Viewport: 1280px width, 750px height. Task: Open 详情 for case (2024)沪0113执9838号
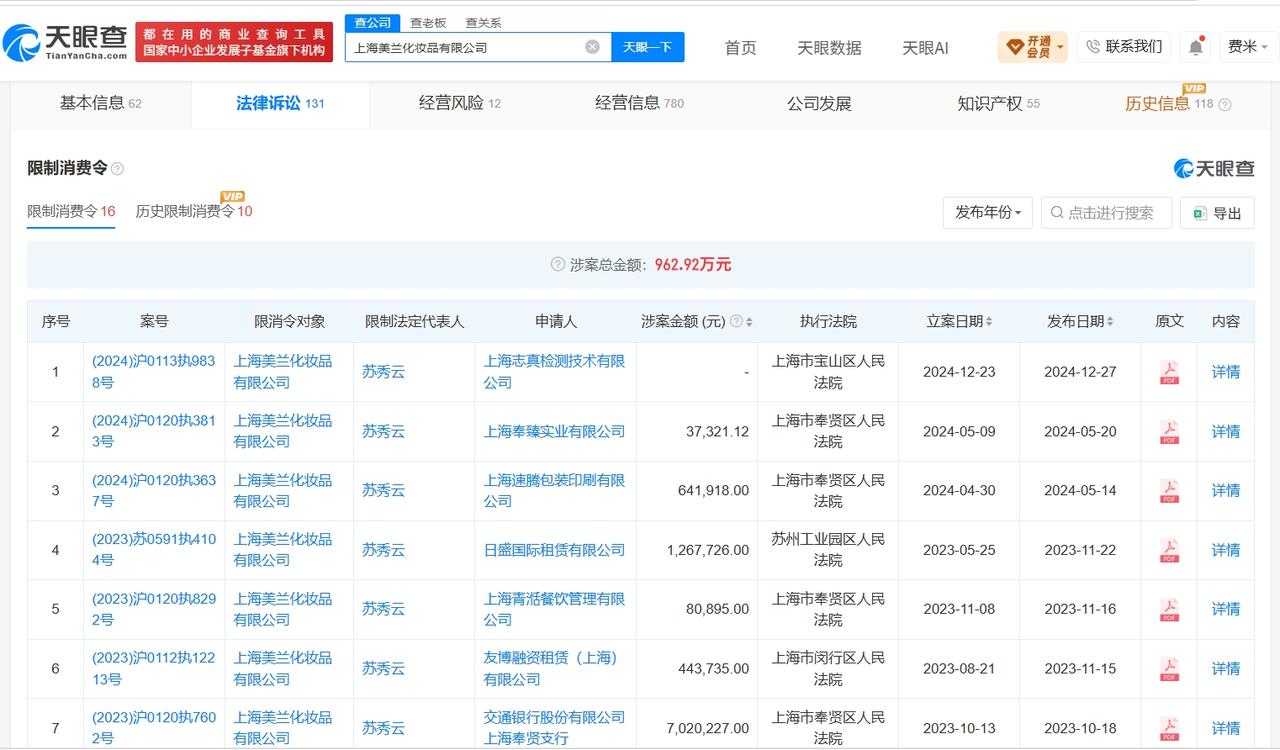(x=1226, y=372)
